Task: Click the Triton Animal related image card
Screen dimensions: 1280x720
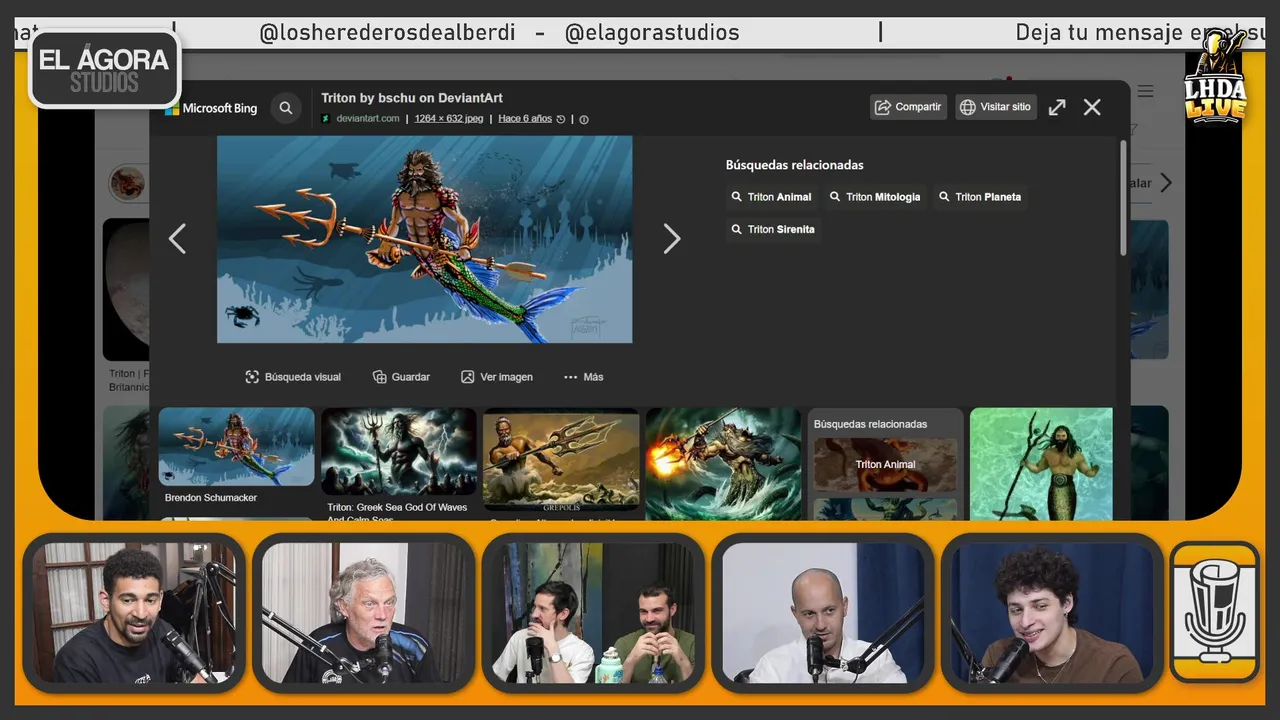Action: pos(885,464)
